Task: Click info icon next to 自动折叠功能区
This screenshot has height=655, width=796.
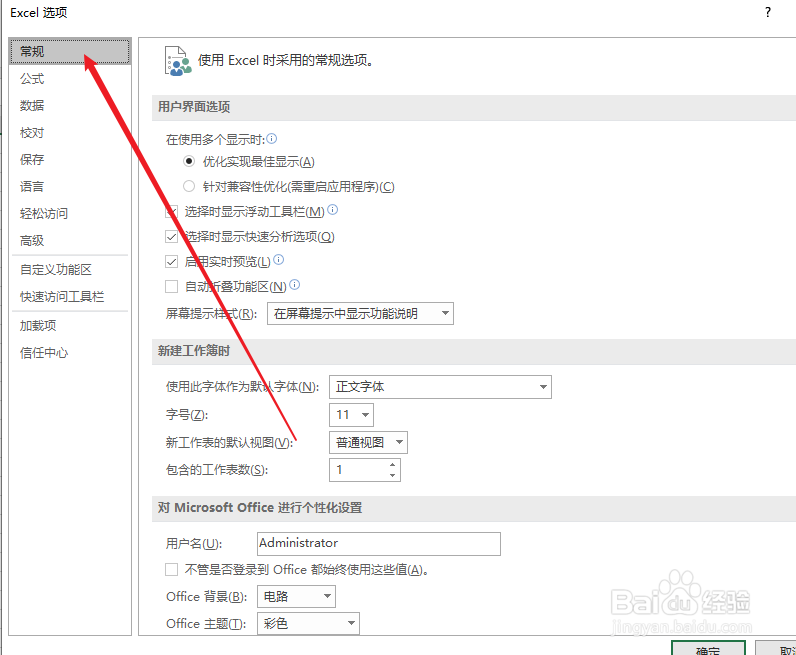Action: tap(295, 284)
